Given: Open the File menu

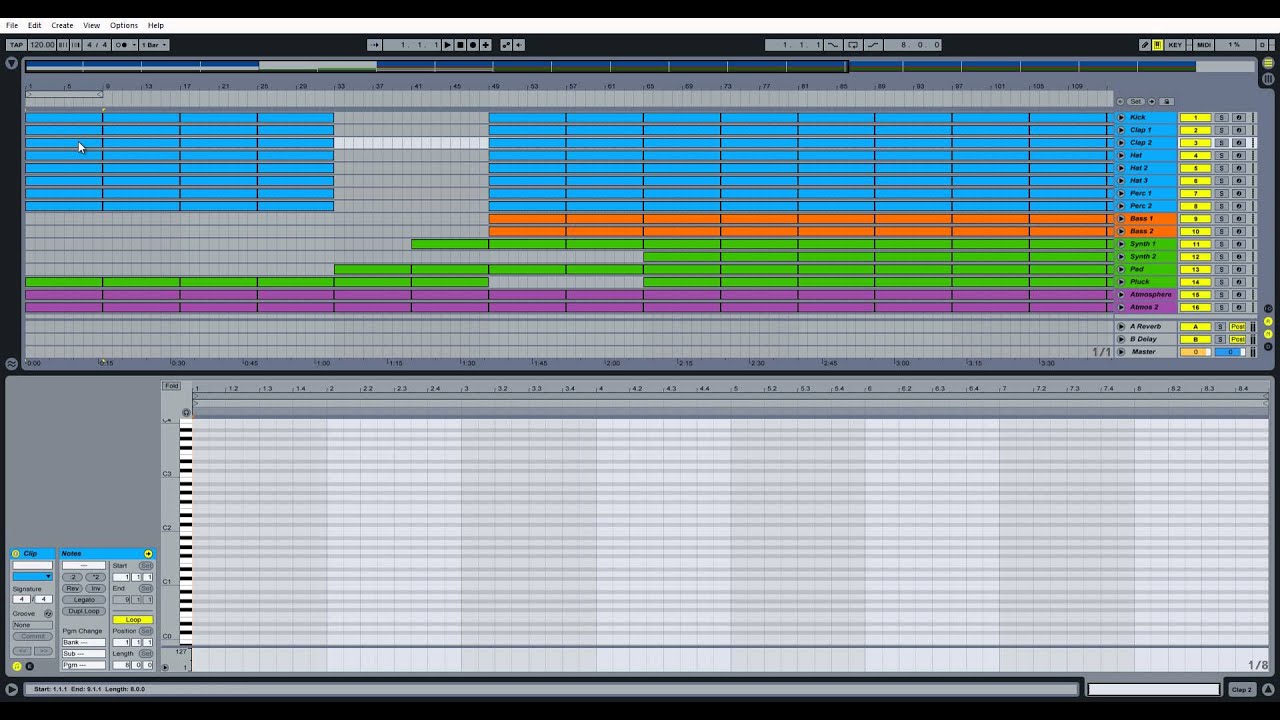Looking at the screenshot, I should pos(12,25).
